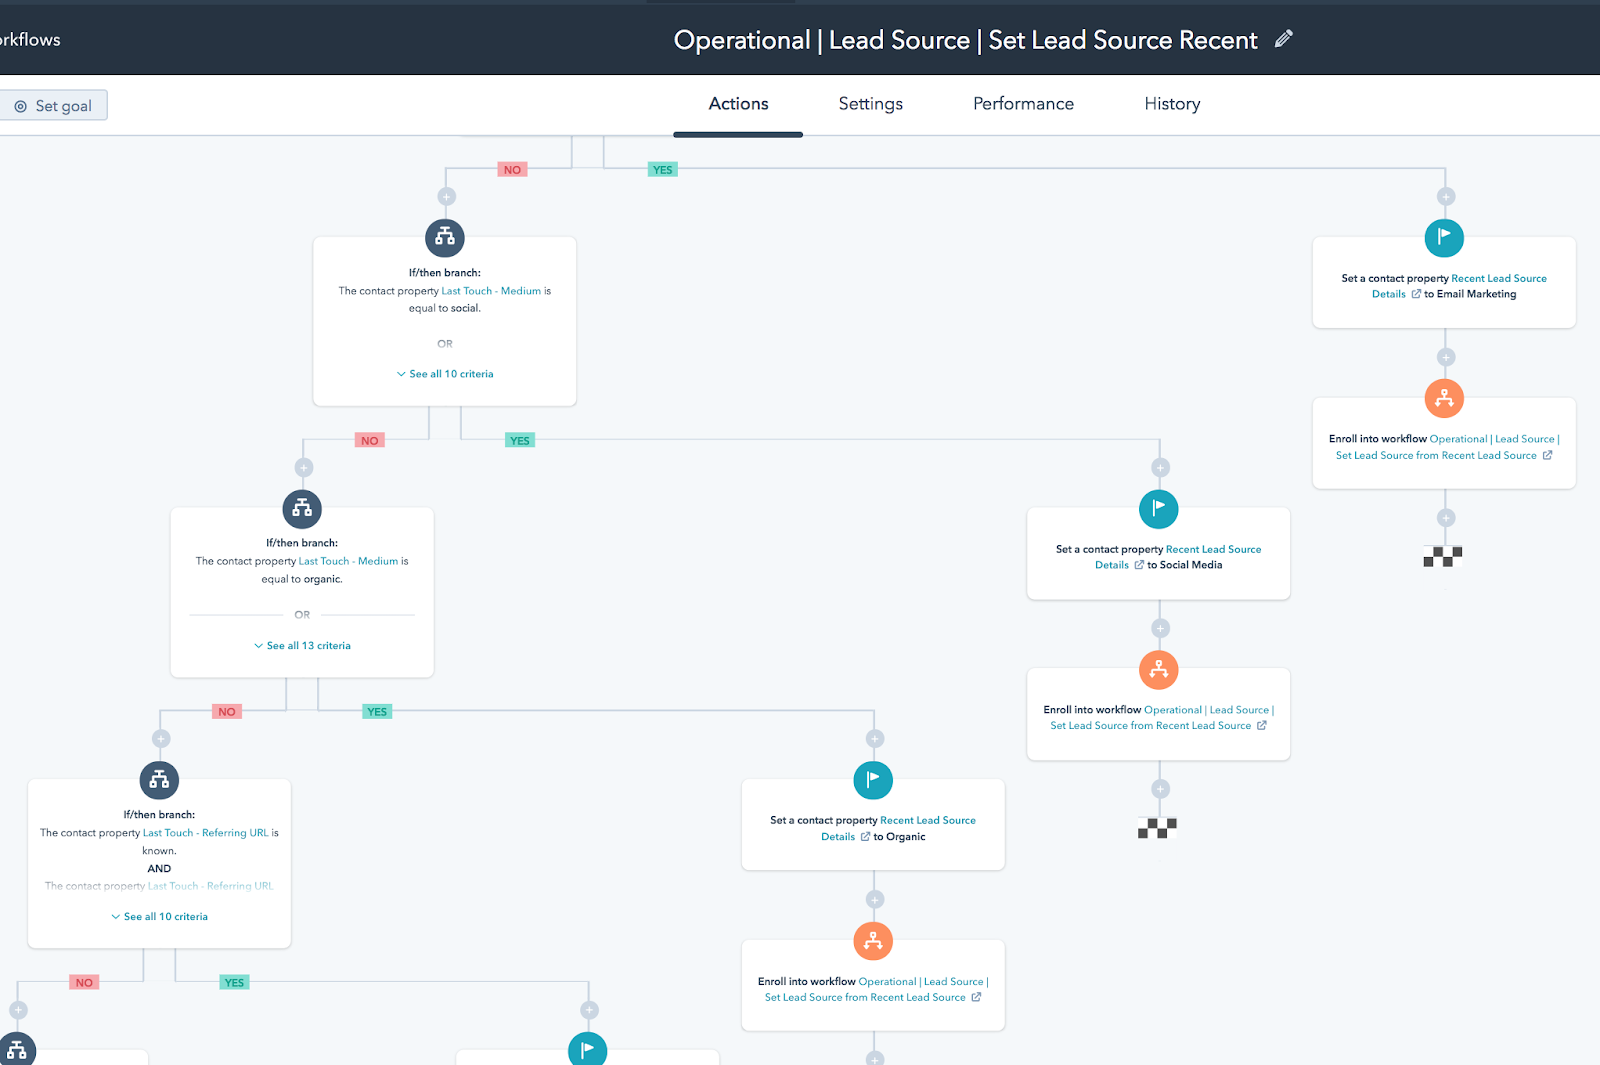Image resolution: width=1600 pixels, height=1065 pixels.
Task: Expand See all 10 criteria for social branch
Action: click(445, 374)
